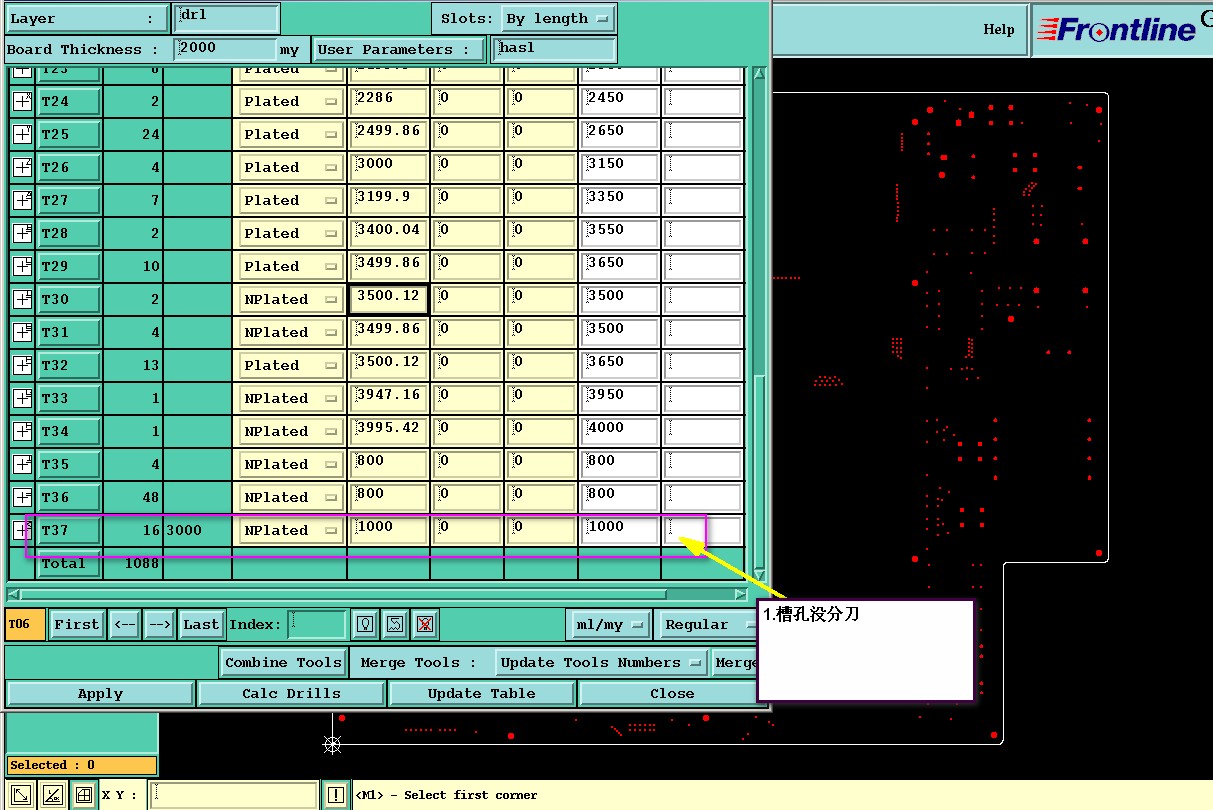Expand the T25 row plus icon

[x=22, y=134]
